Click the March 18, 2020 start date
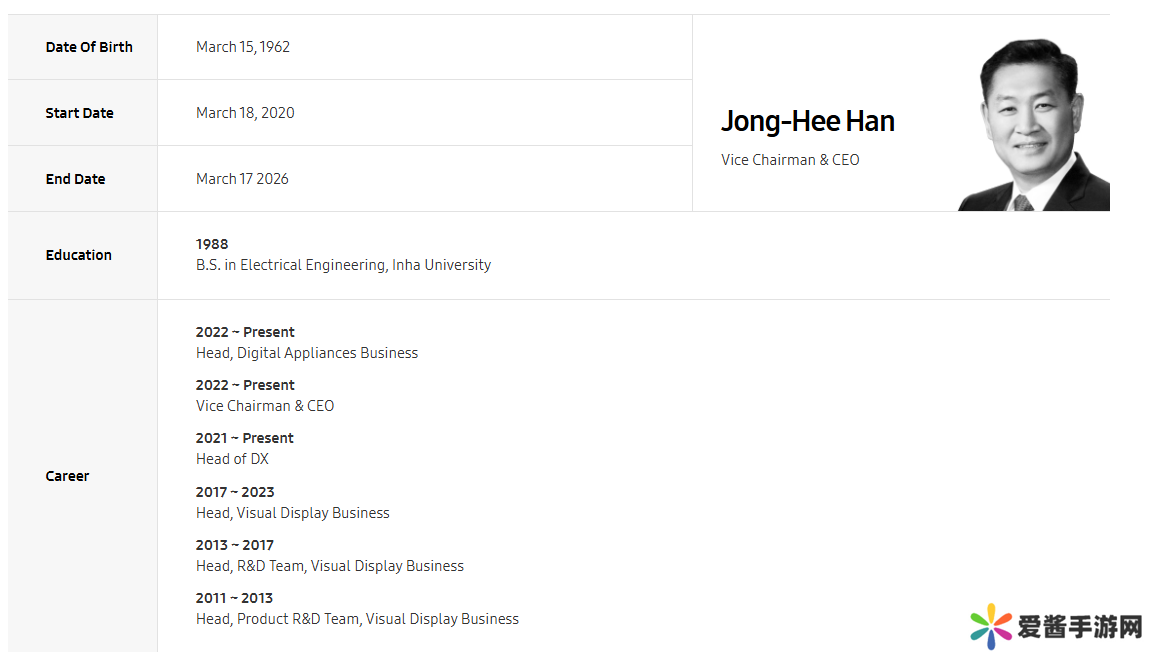Viewport: 1156px width, 652px height. (245, 113)
